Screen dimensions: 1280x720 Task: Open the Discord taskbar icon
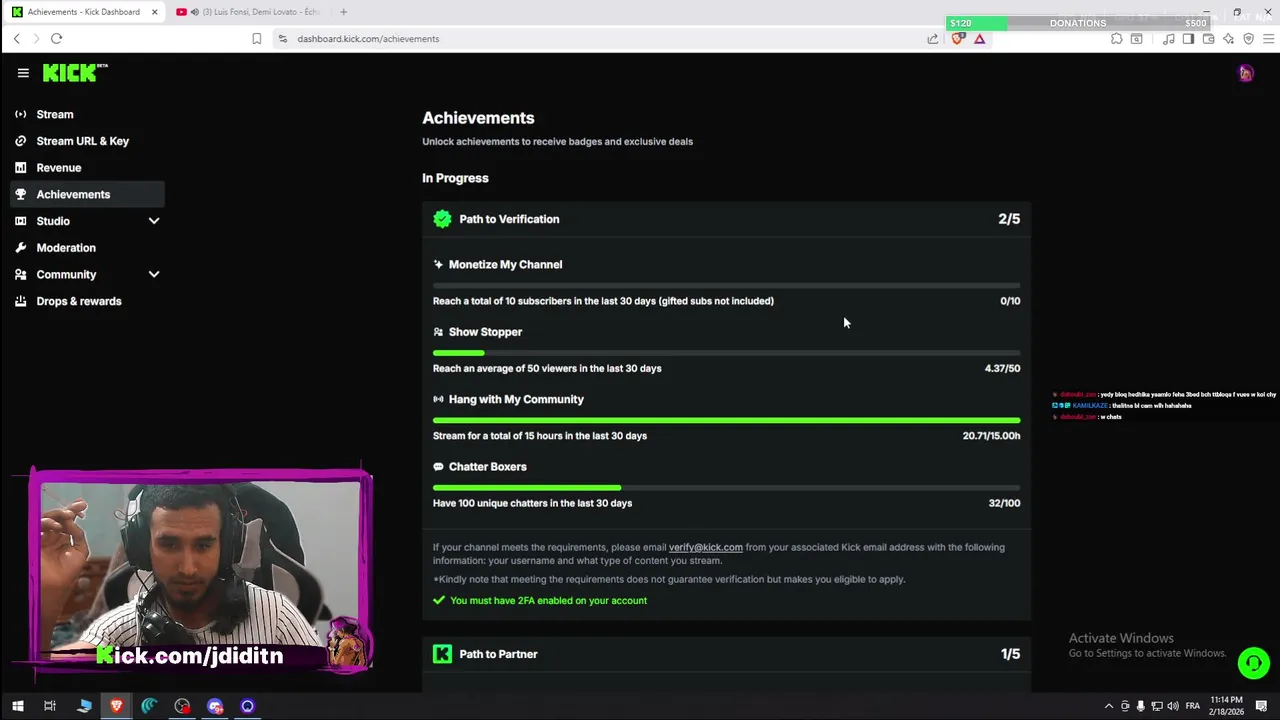(x=215, y=706)
